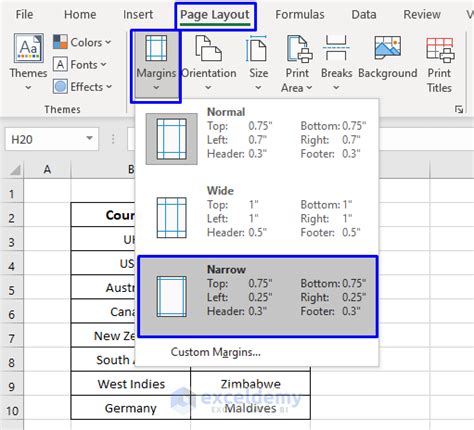Click the Orientation dropdown chevron
Viewport: 474px width, 430px height.
(208, 88)
